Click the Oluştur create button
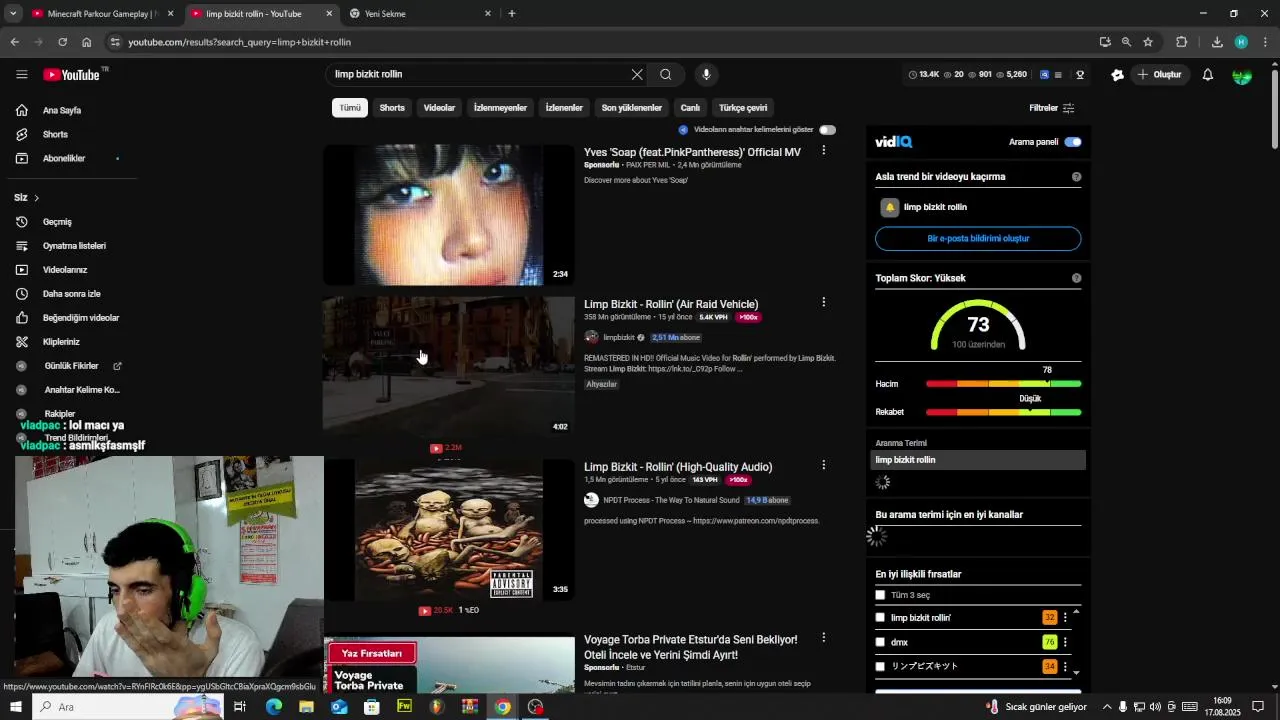 point(1159,75)
